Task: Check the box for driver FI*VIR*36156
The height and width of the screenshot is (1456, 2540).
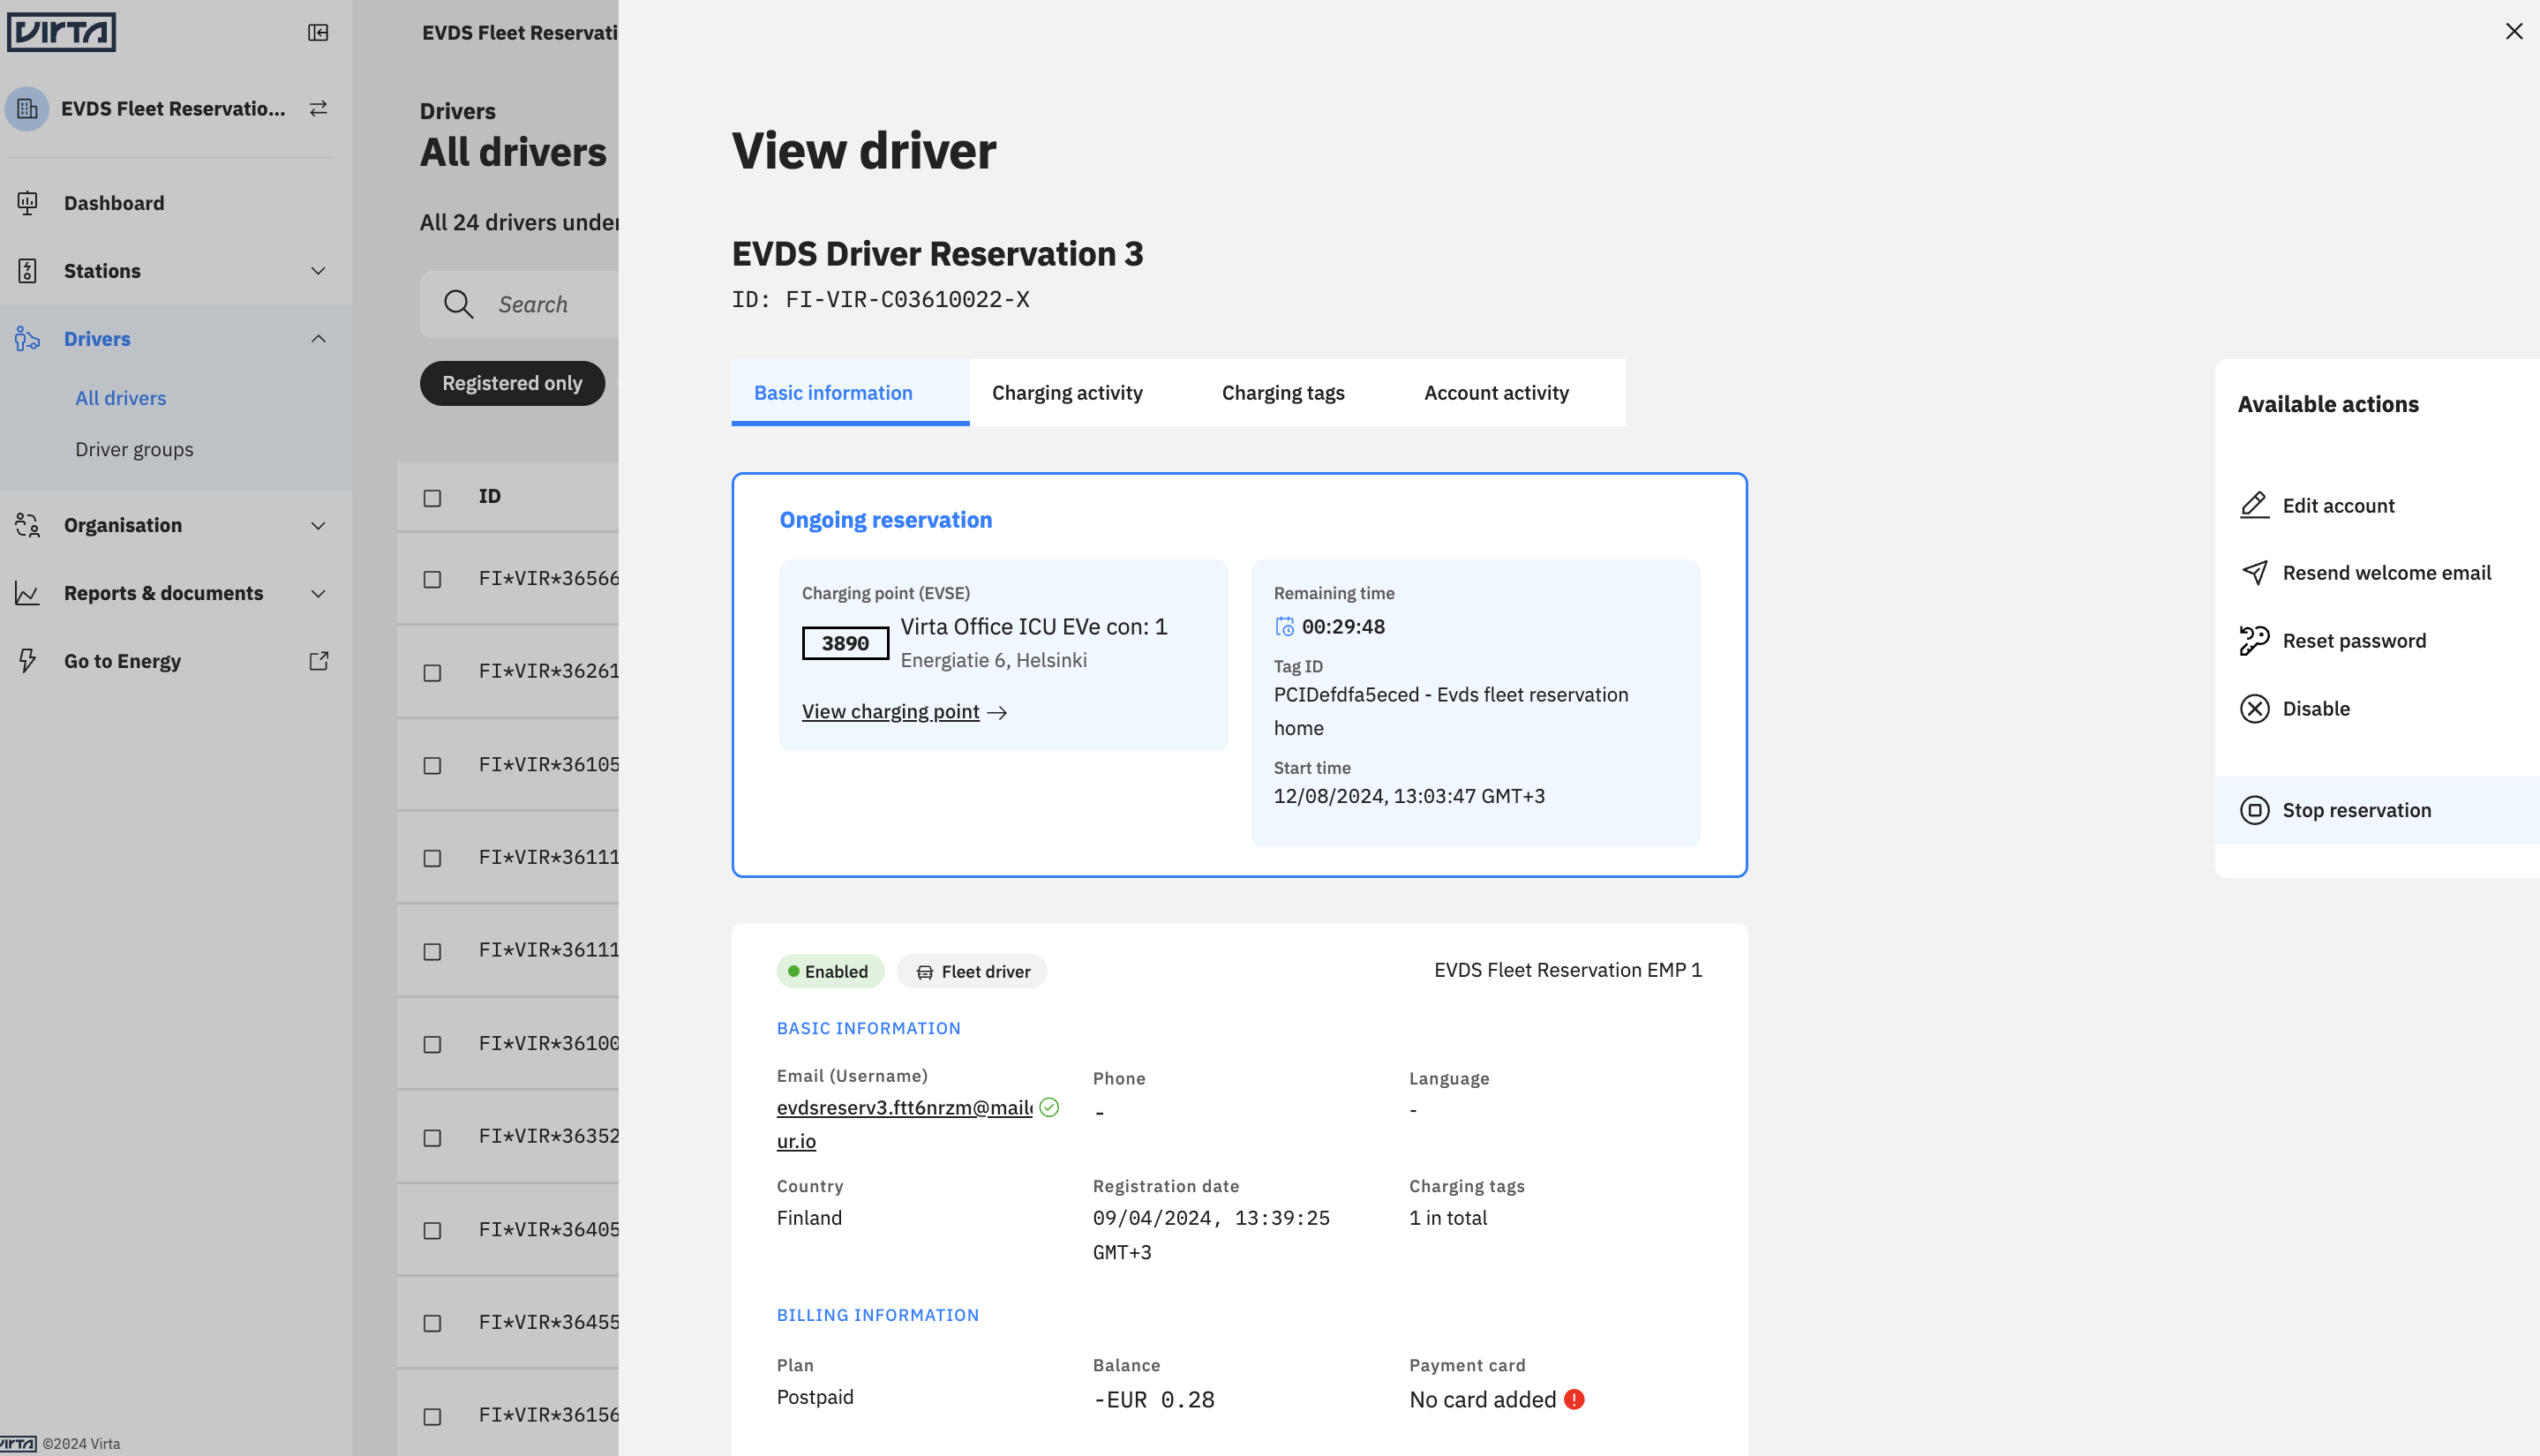Action: (432, 1416)
